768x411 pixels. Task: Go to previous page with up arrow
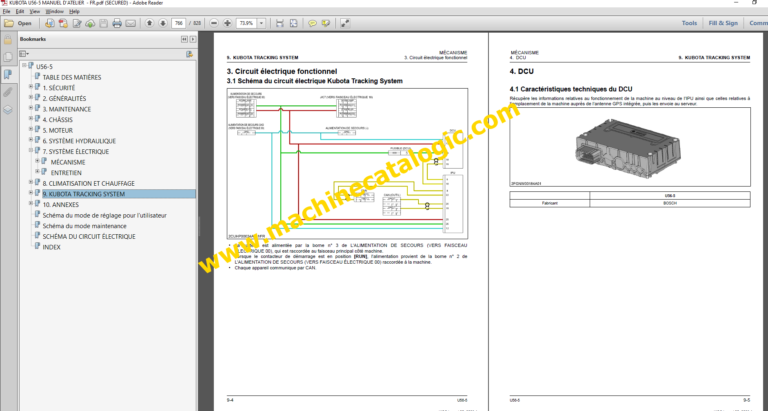tap(149, 23)
